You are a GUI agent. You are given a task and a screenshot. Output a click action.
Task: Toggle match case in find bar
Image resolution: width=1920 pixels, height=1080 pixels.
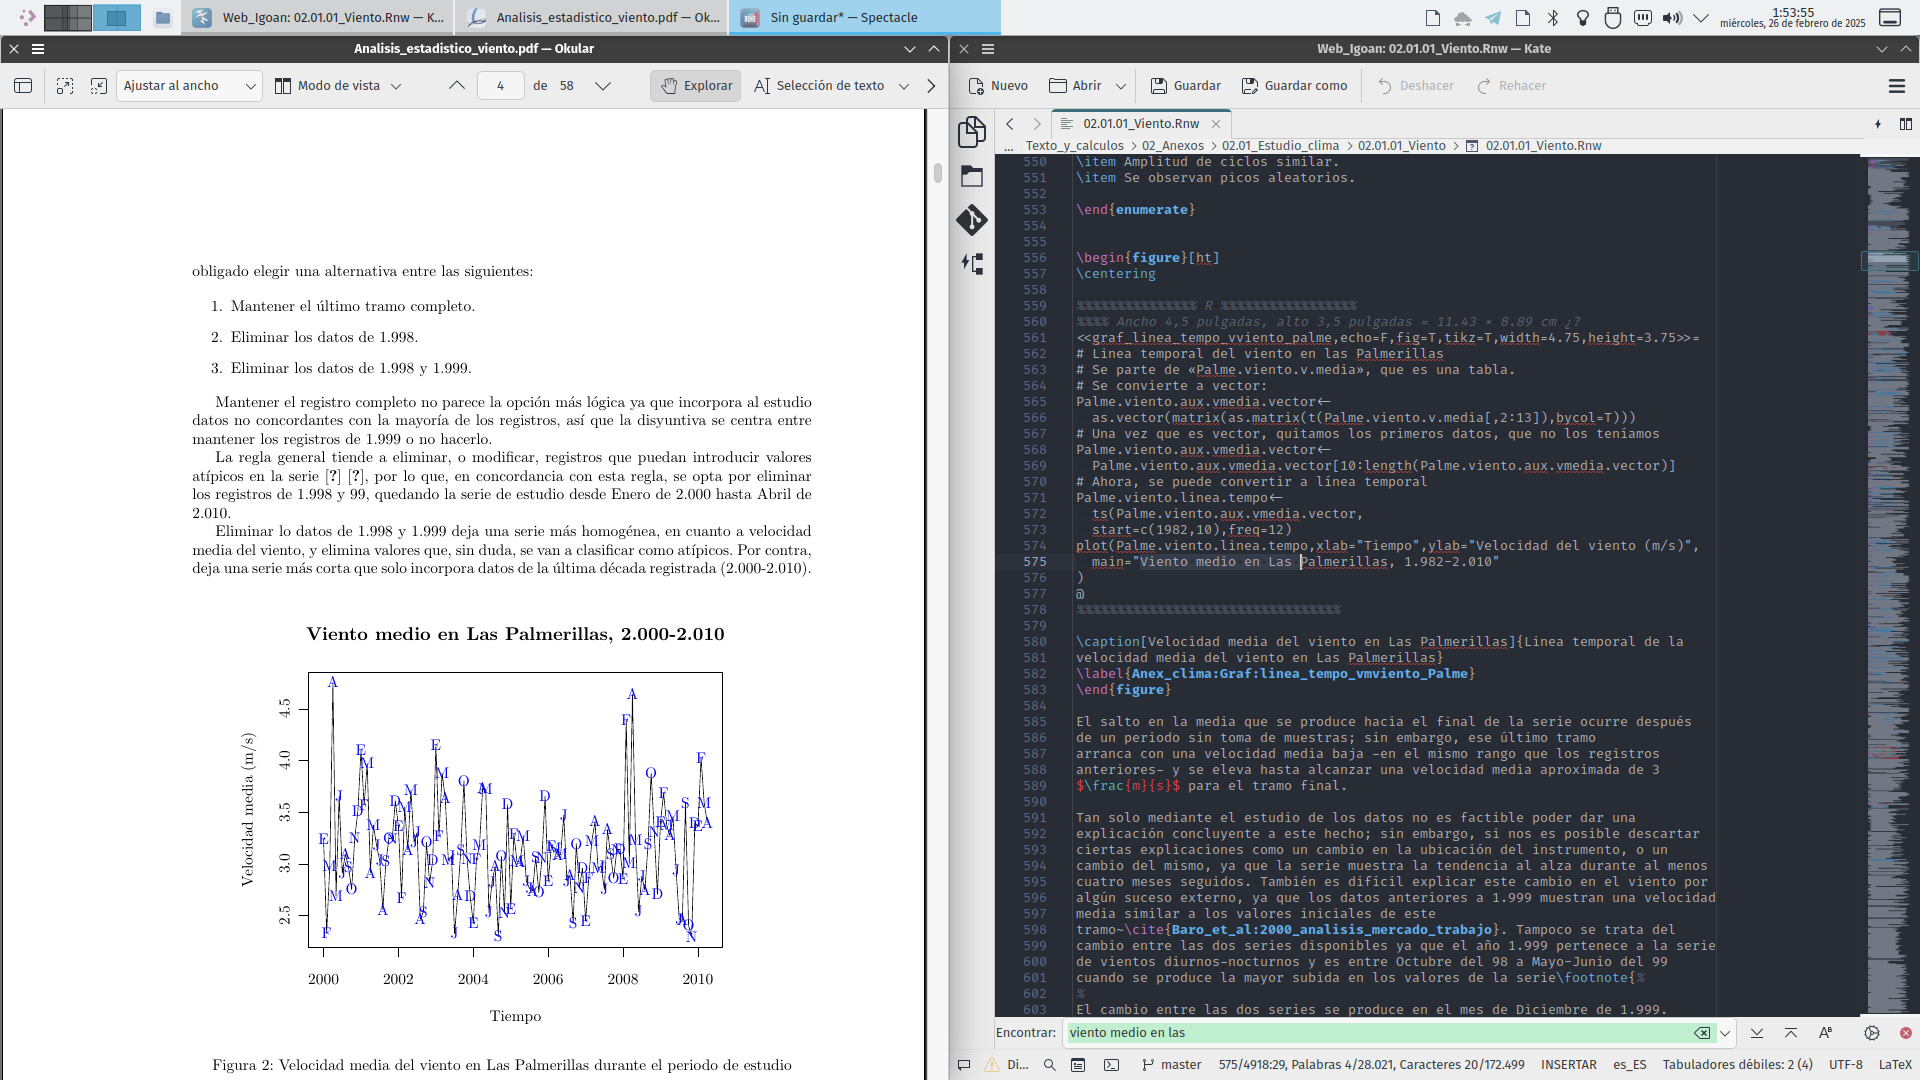1825,1033
